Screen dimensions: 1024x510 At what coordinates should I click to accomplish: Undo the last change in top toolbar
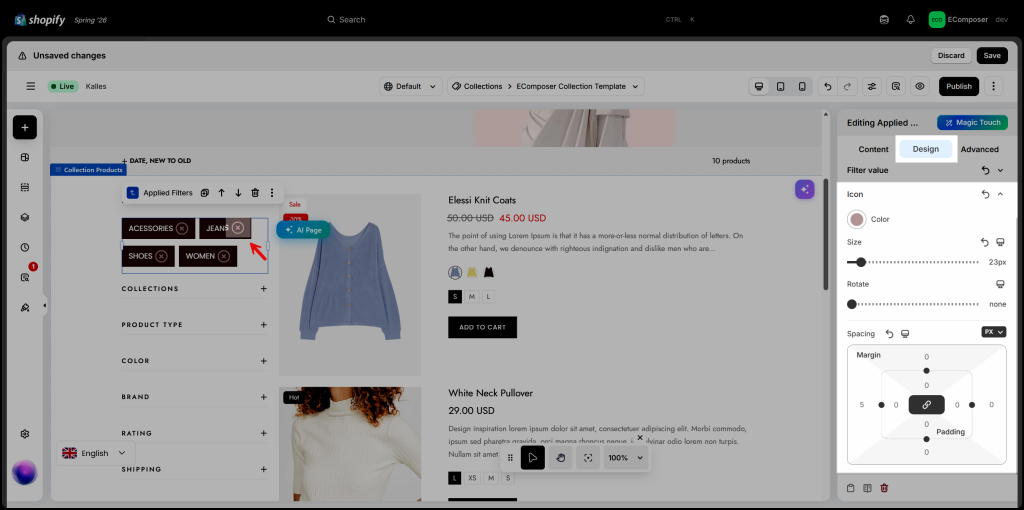click(x=828, y=86)
